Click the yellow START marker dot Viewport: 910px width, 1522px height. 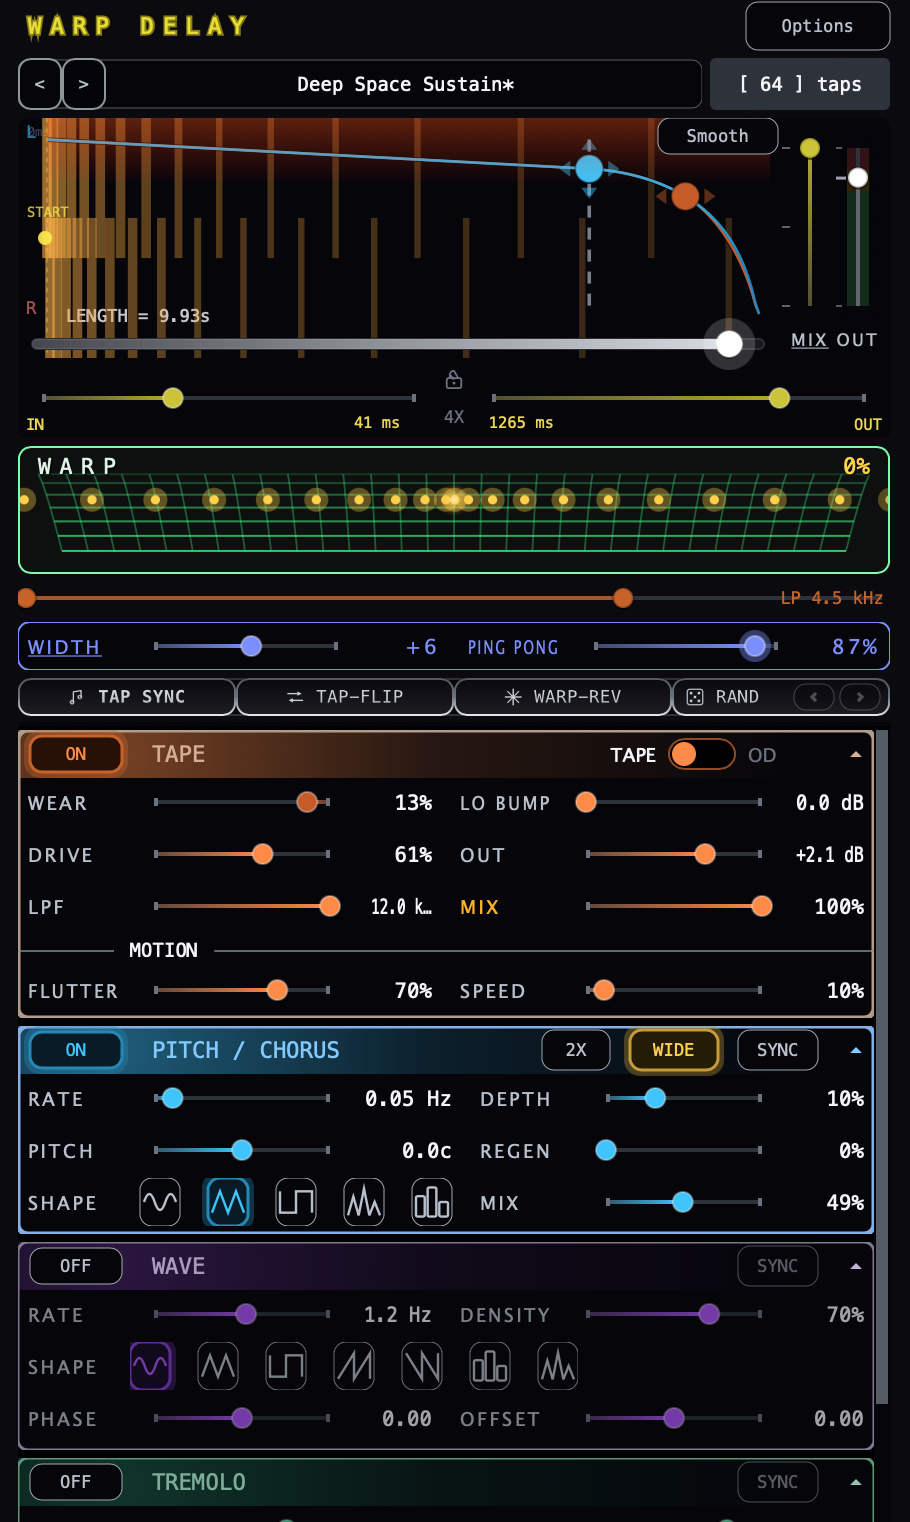(45, 238)
